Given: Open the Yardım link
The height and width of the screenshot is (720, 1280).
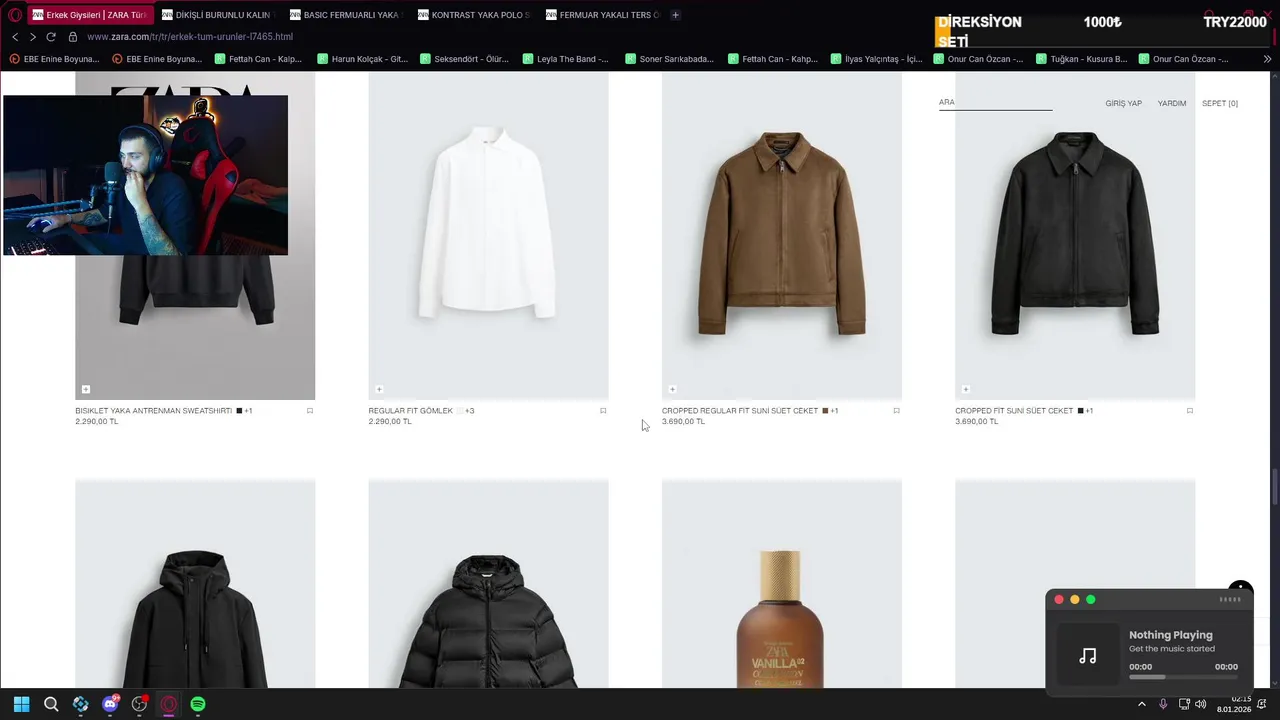Looking at the screenshot, I should click(1172, 104).
